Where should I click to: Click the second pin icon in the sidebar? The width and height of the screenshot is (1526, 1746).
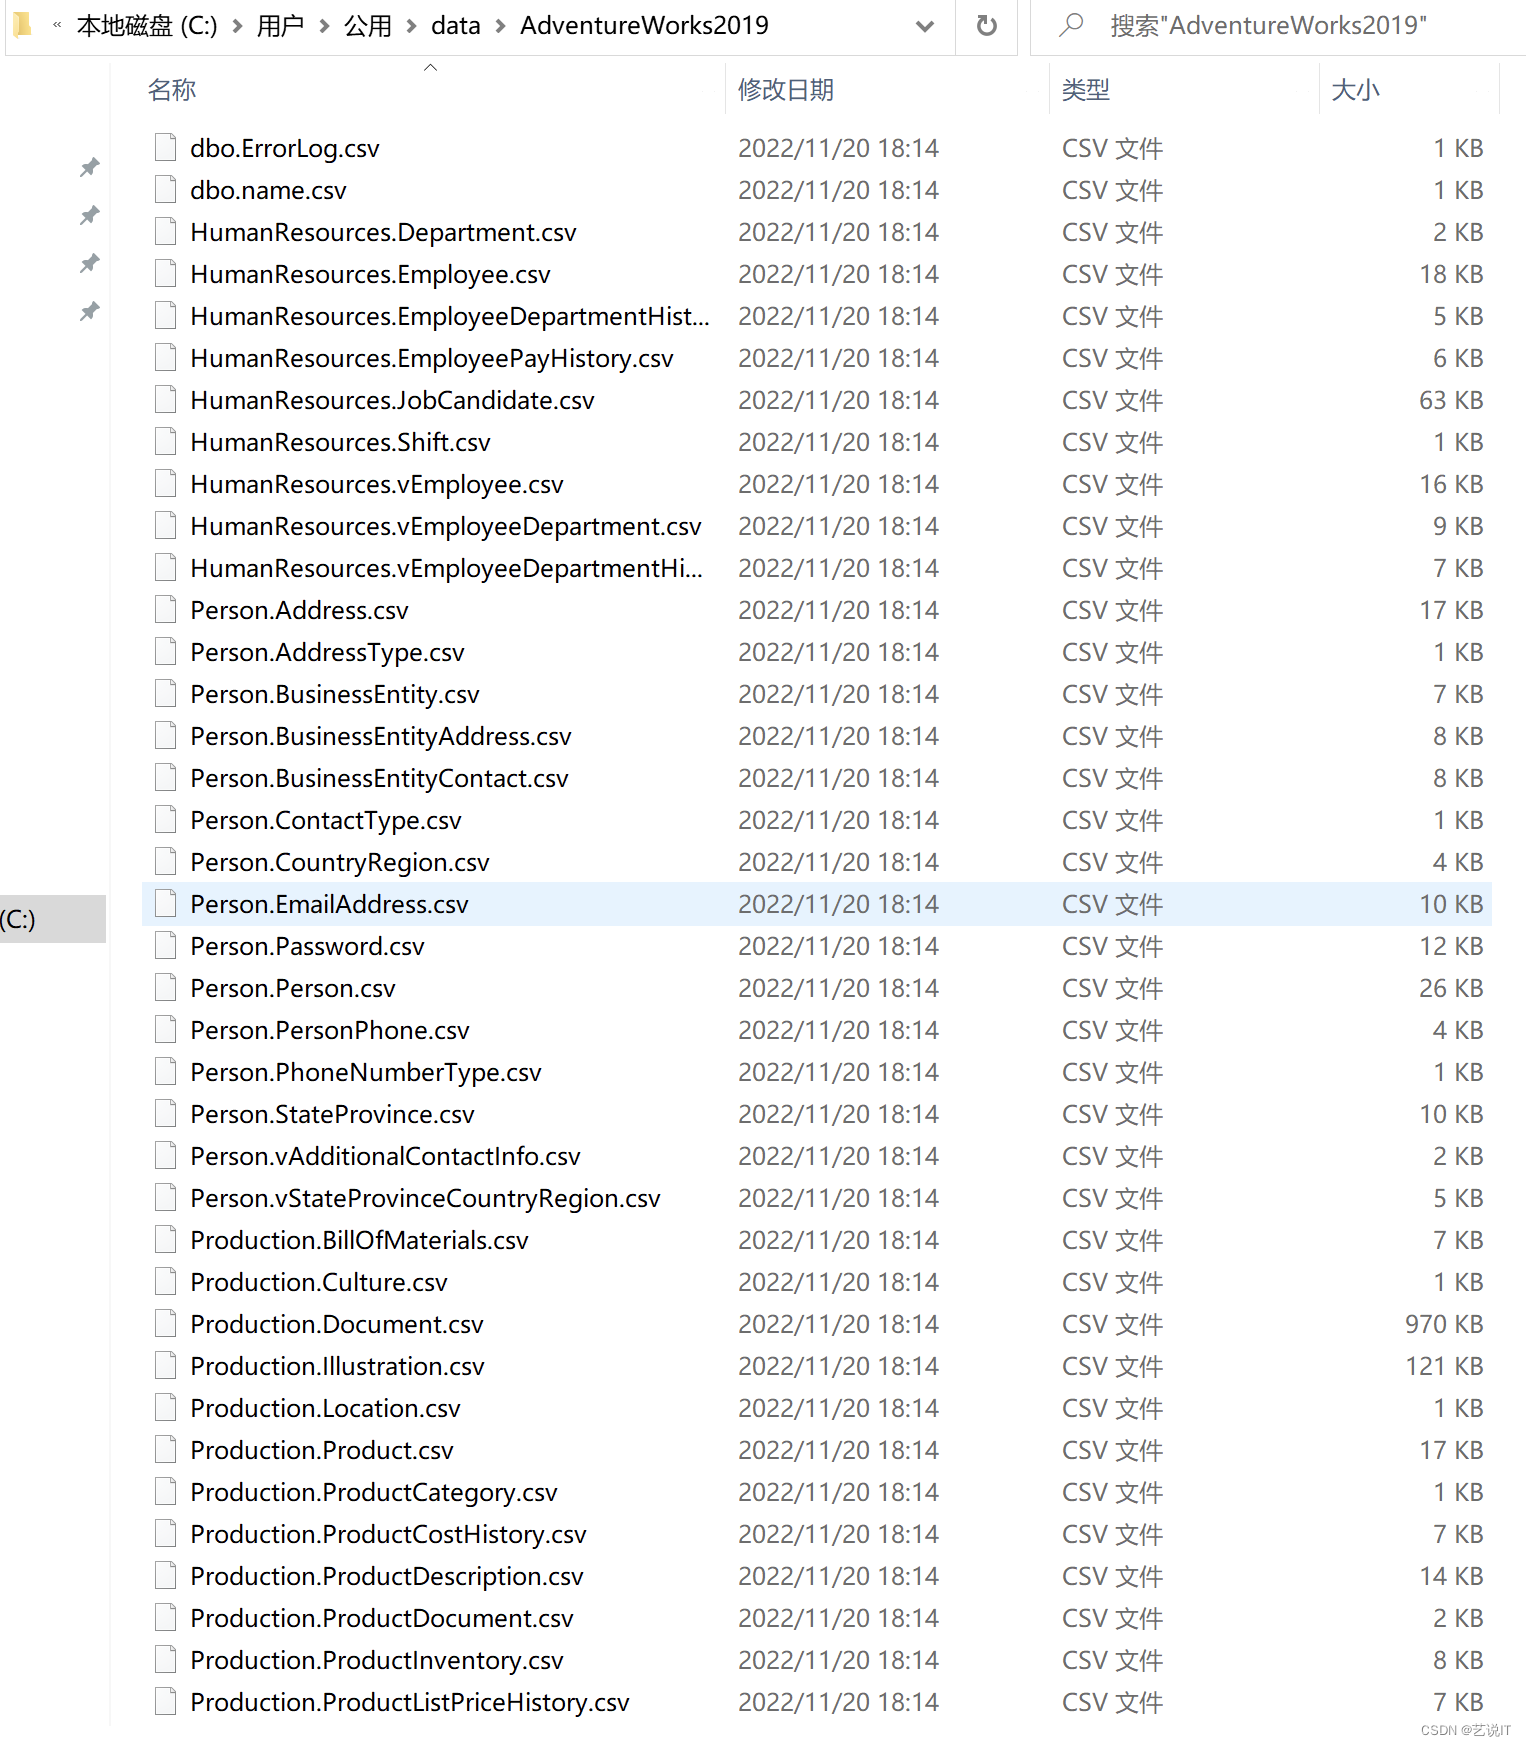point(90,215)
